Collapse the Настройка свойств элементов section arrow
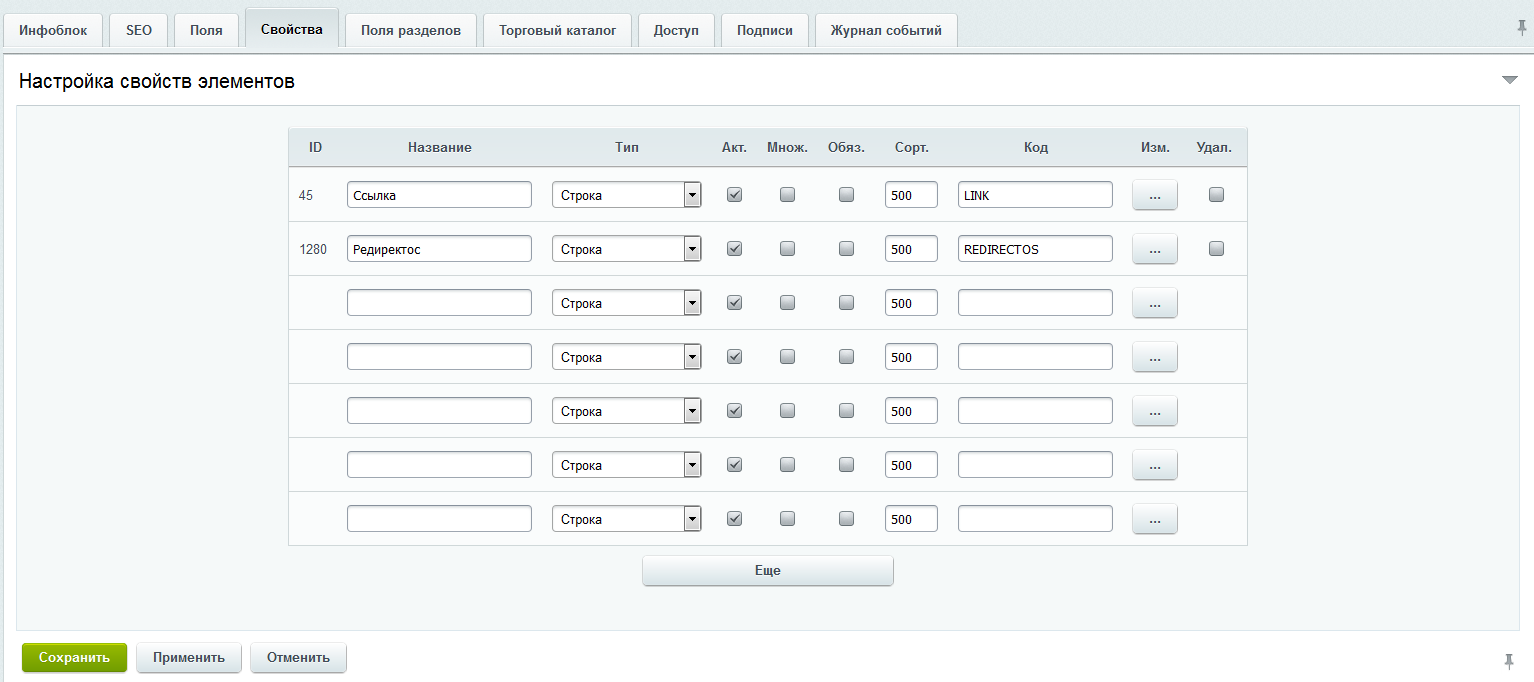This screenshot has height=682, width=1534. tap(1510, 80)
